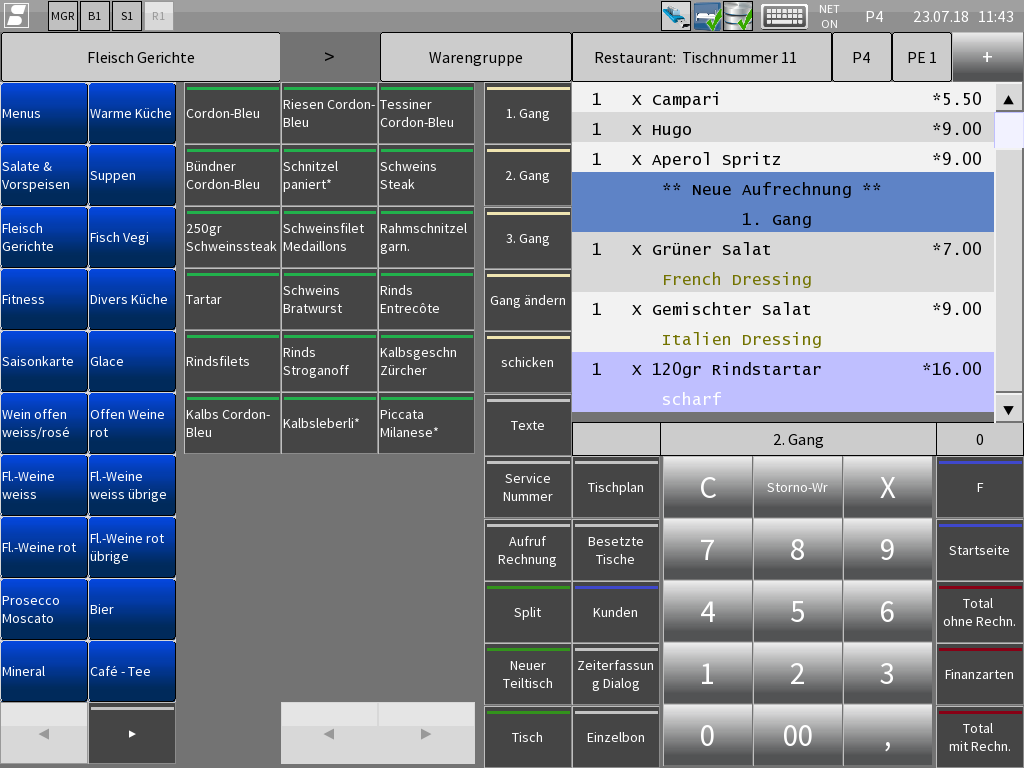
Task: Toggle the B1 indicator box
Action: (x=94, y=16)
